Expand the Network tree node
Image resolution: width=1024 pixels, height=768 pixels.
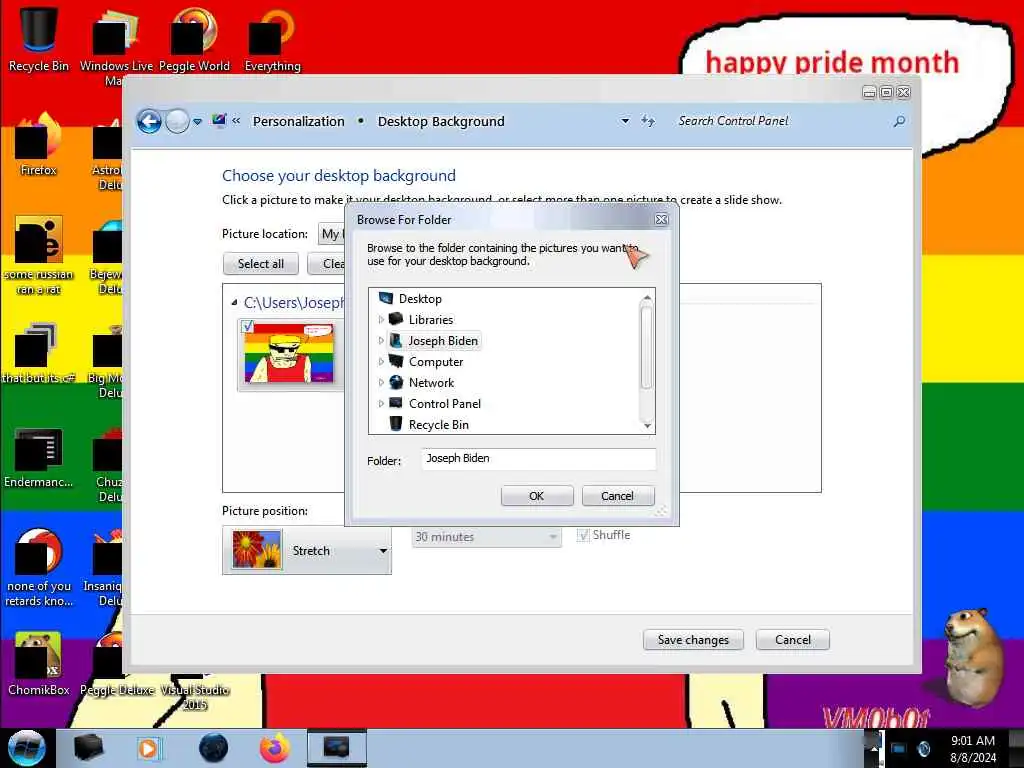[x=381, y=382]
